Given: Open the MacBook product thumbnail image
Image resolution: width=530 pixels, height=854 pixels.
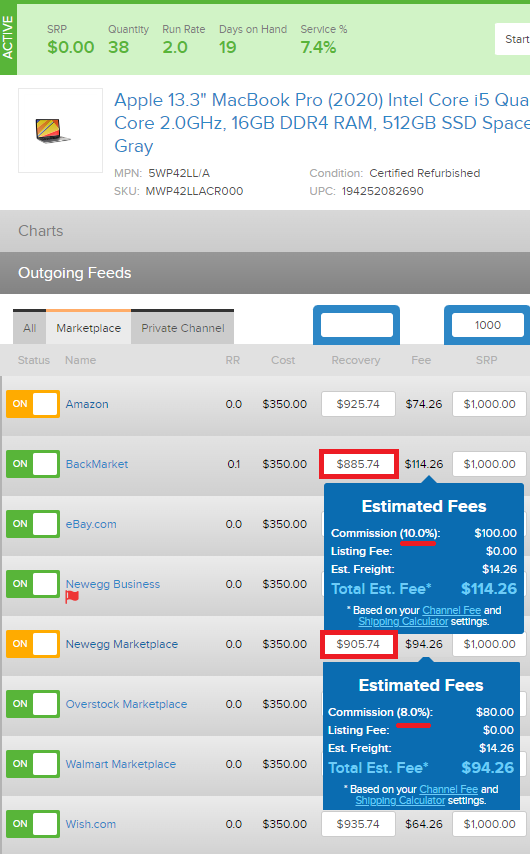Looking at the screenshot, I should pyautogui.click(x=60, y=131).
